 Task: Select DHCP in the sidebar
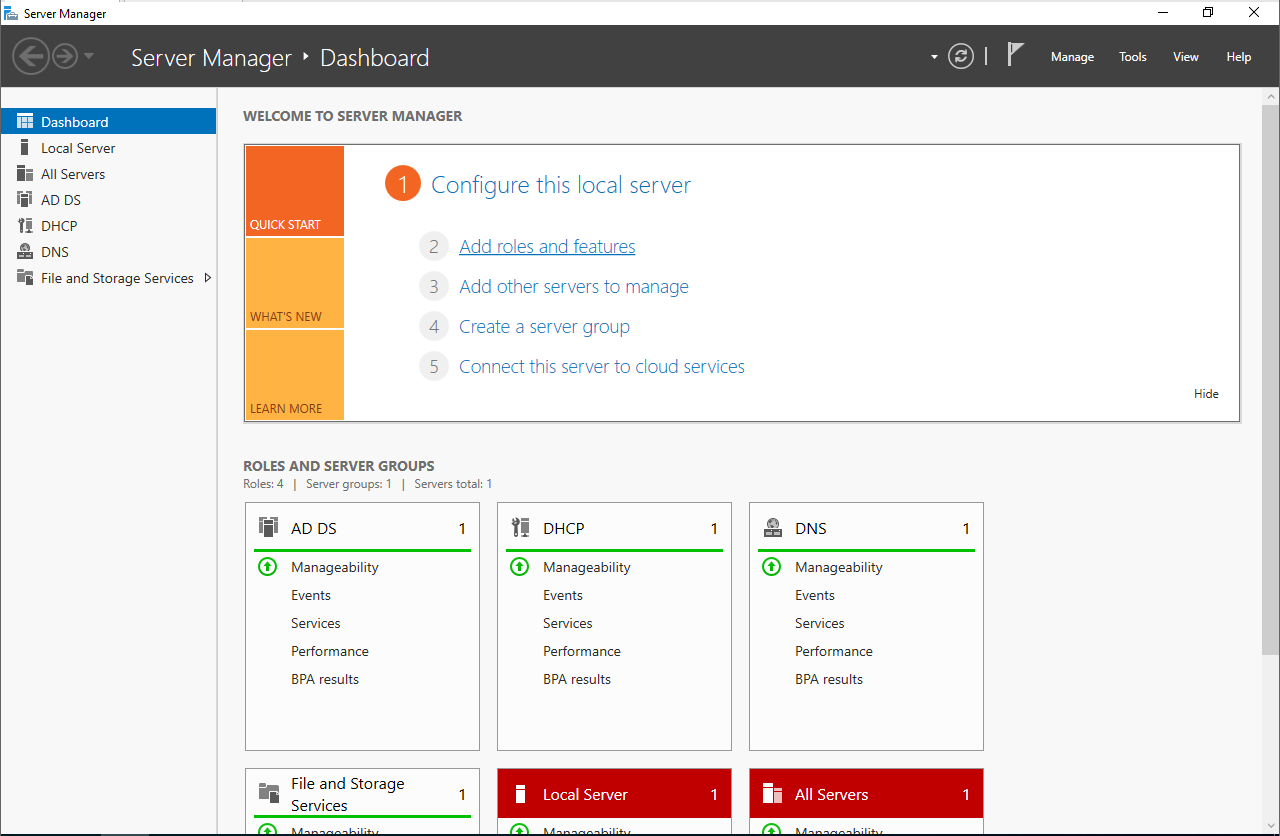[108, 226]
